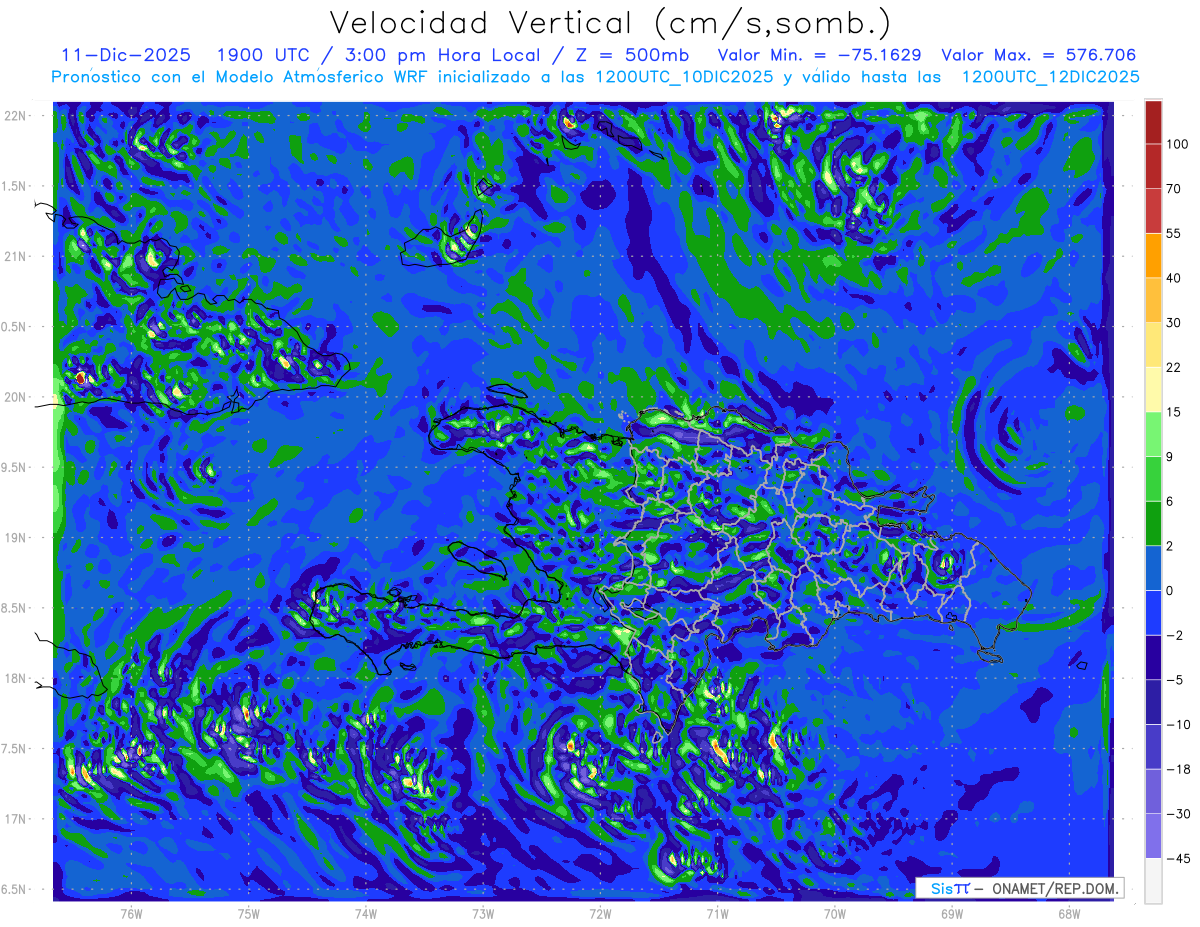Click the '71W' longitude label

pyautogui.click(x=717, y=912)
